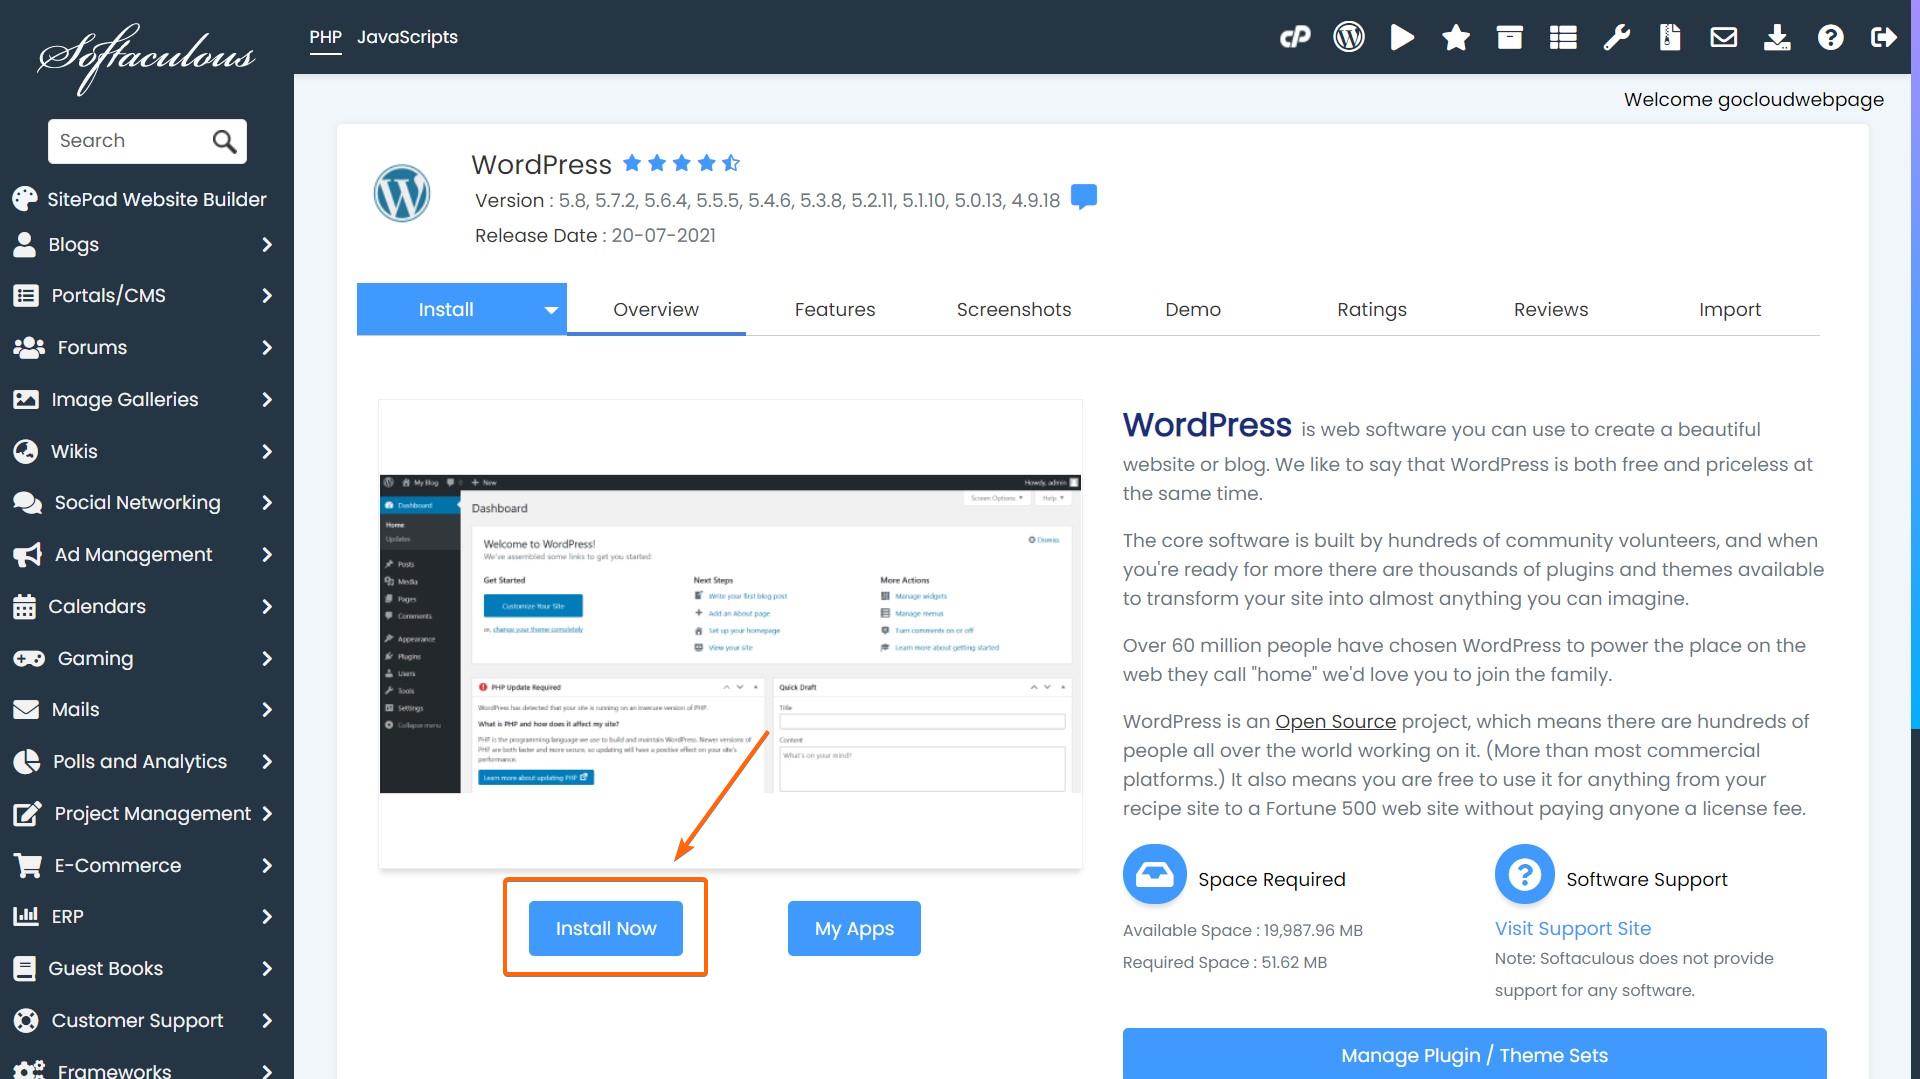
Task: Open the help question mark icon
Action: (x=1830, y=37)
